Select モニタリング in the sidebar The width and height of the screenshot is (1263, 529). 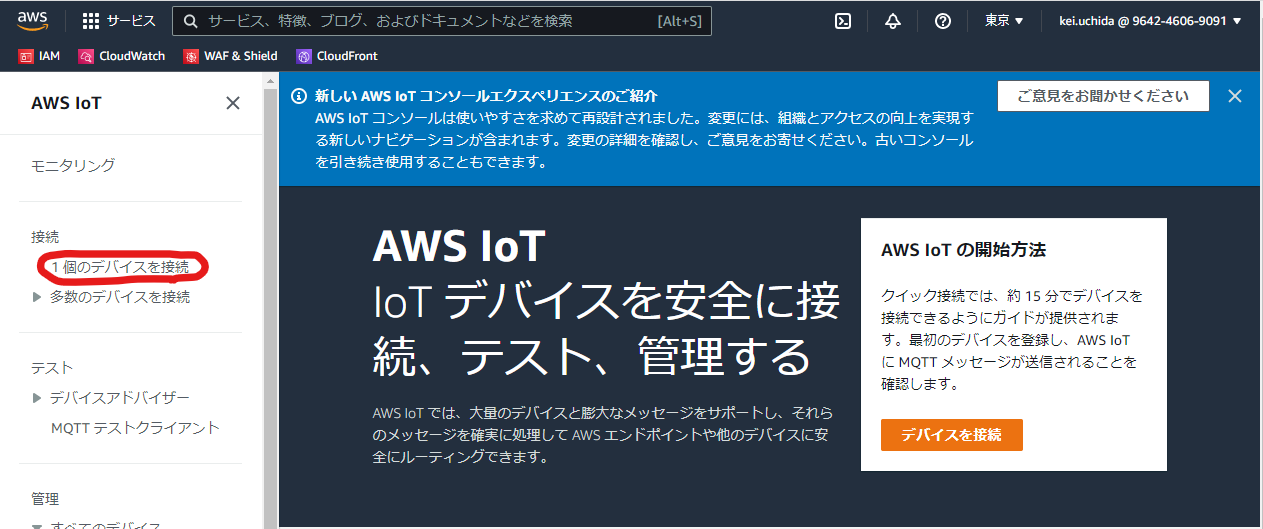(73, 165)
